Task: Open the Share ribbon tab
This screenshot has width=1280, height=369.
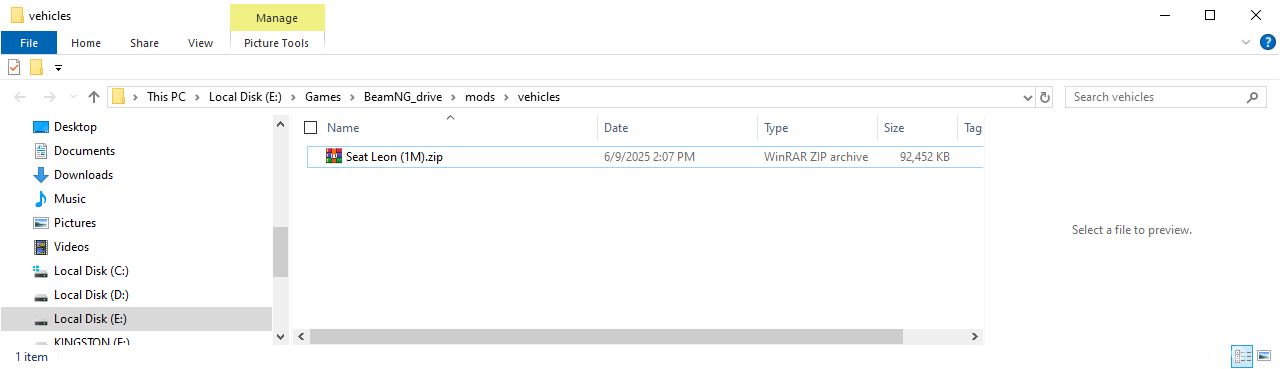Action: (x=144, y=43)
